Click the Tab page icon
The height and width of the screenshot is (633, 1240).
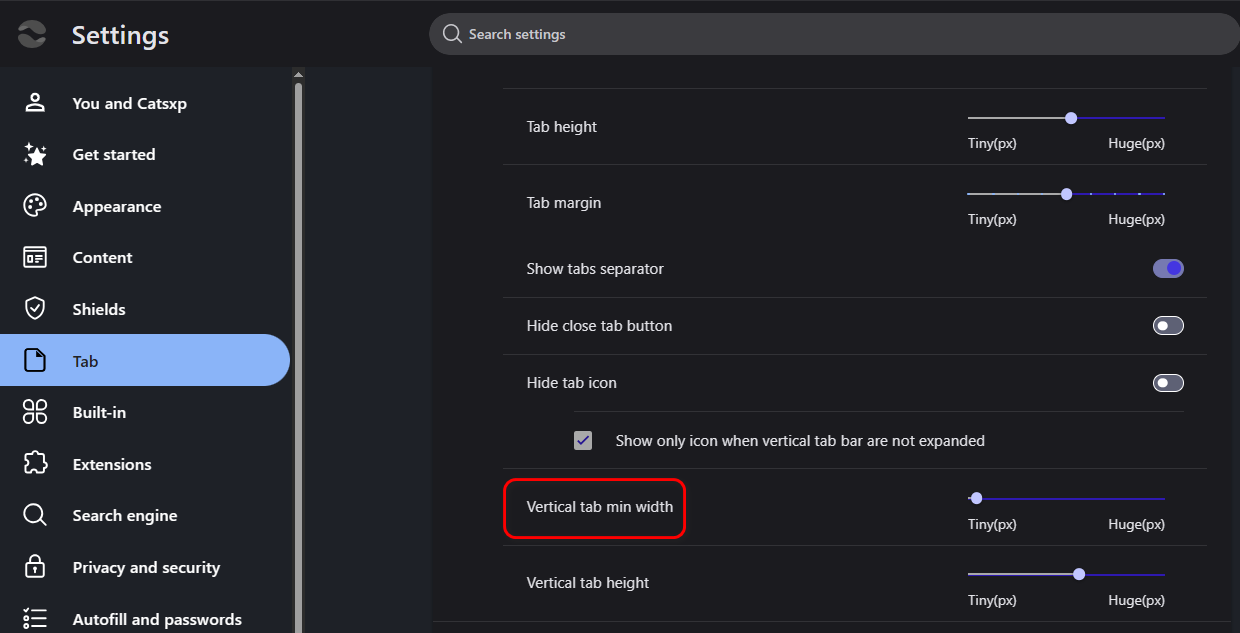[x=35, y=361]
